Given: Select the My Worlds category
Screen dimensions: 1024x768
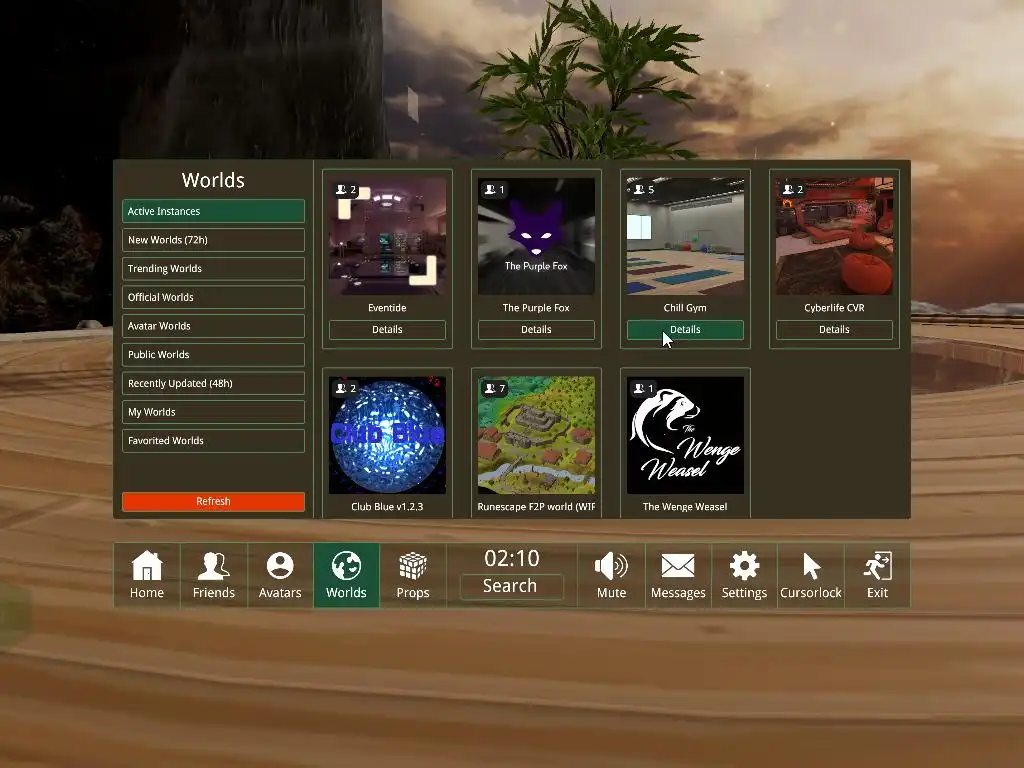Looking at the screenshot, I should tap(213, 412).
